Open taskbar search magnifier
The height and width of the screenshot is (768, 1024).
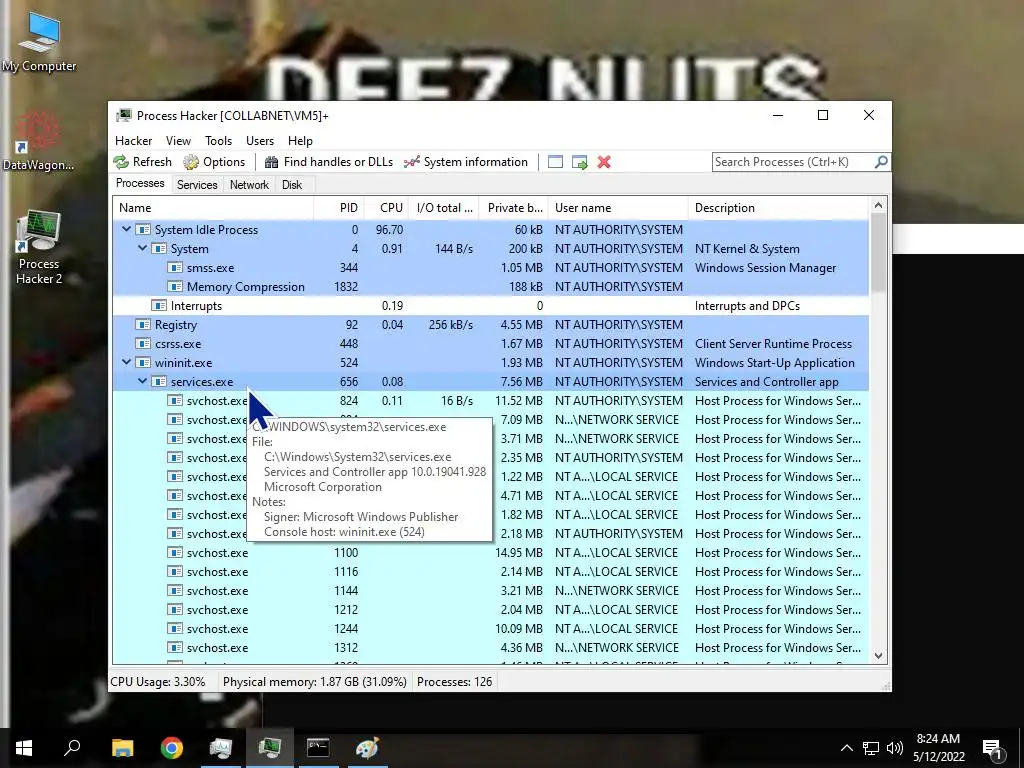pyautogui.click(x=72, y=748)
